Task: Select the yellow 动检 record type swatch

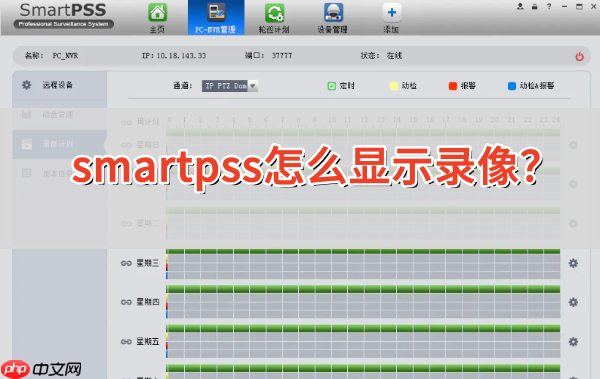Action: [x=394, y=86]
